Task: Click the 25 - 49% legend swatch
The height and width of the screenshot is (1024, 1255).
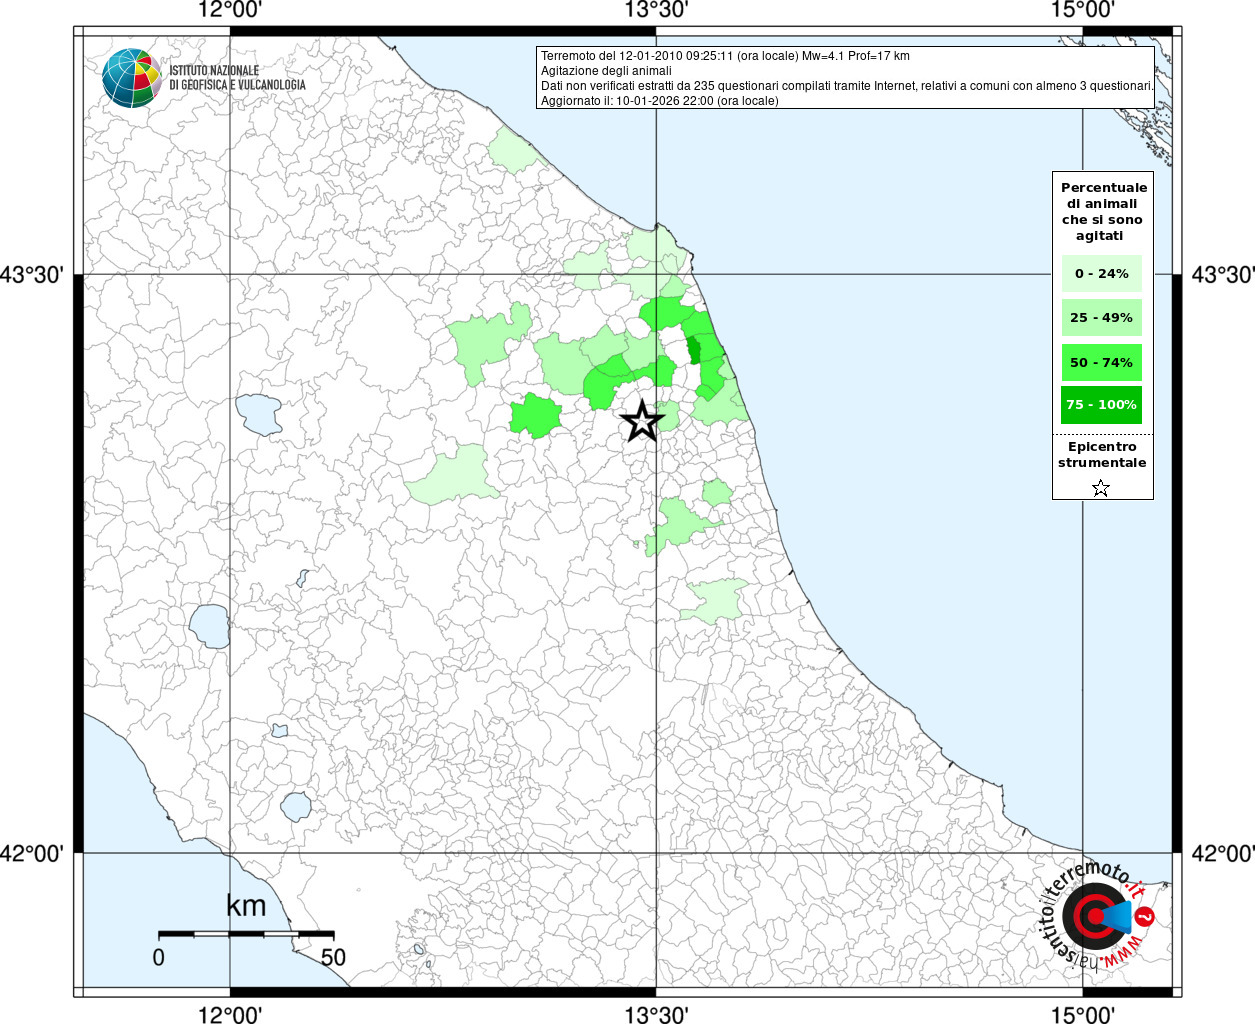Action: (x=1101, y=318)
